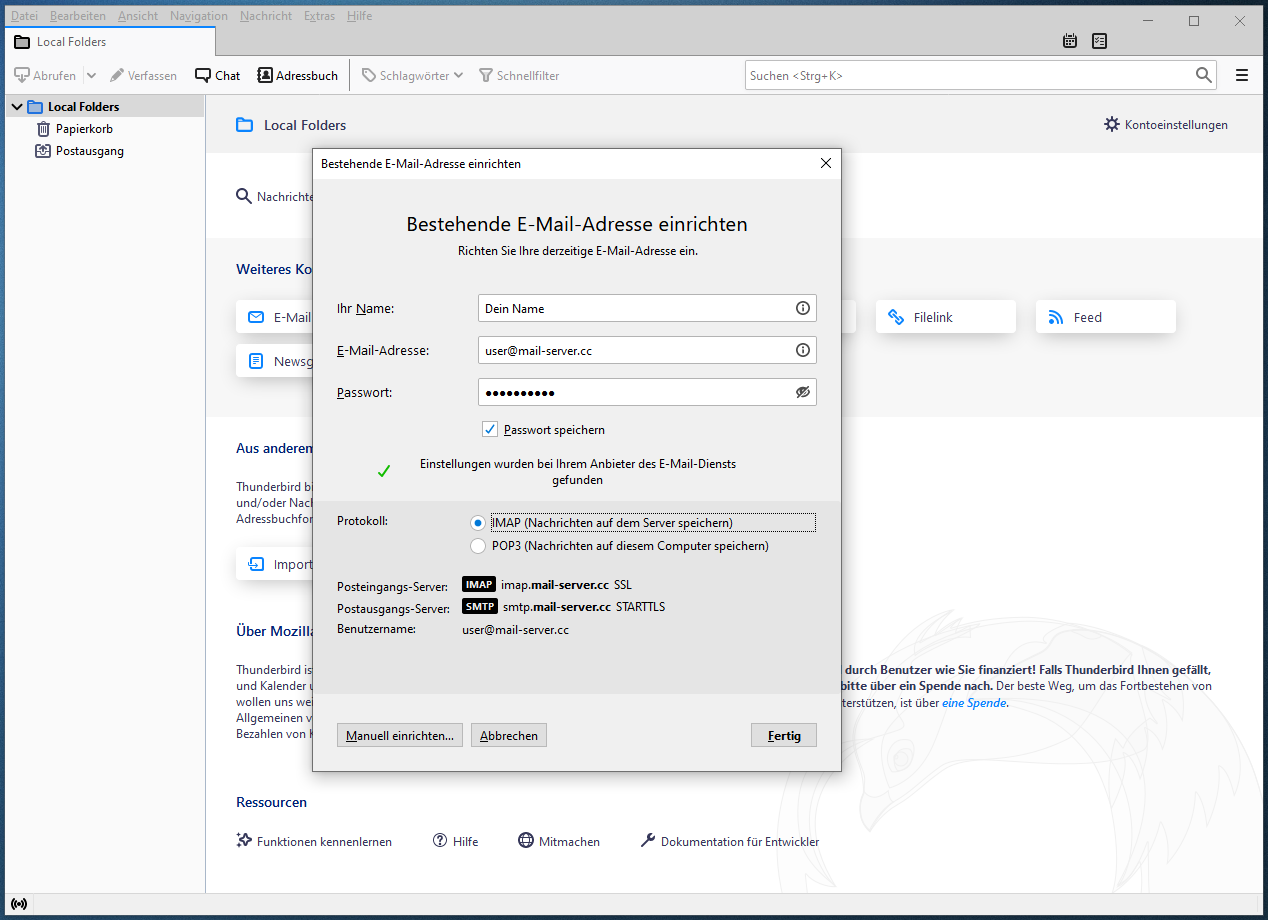Open the Extras menu
The height and width of the screenshot is (920, 1268).
click(319, 16)
